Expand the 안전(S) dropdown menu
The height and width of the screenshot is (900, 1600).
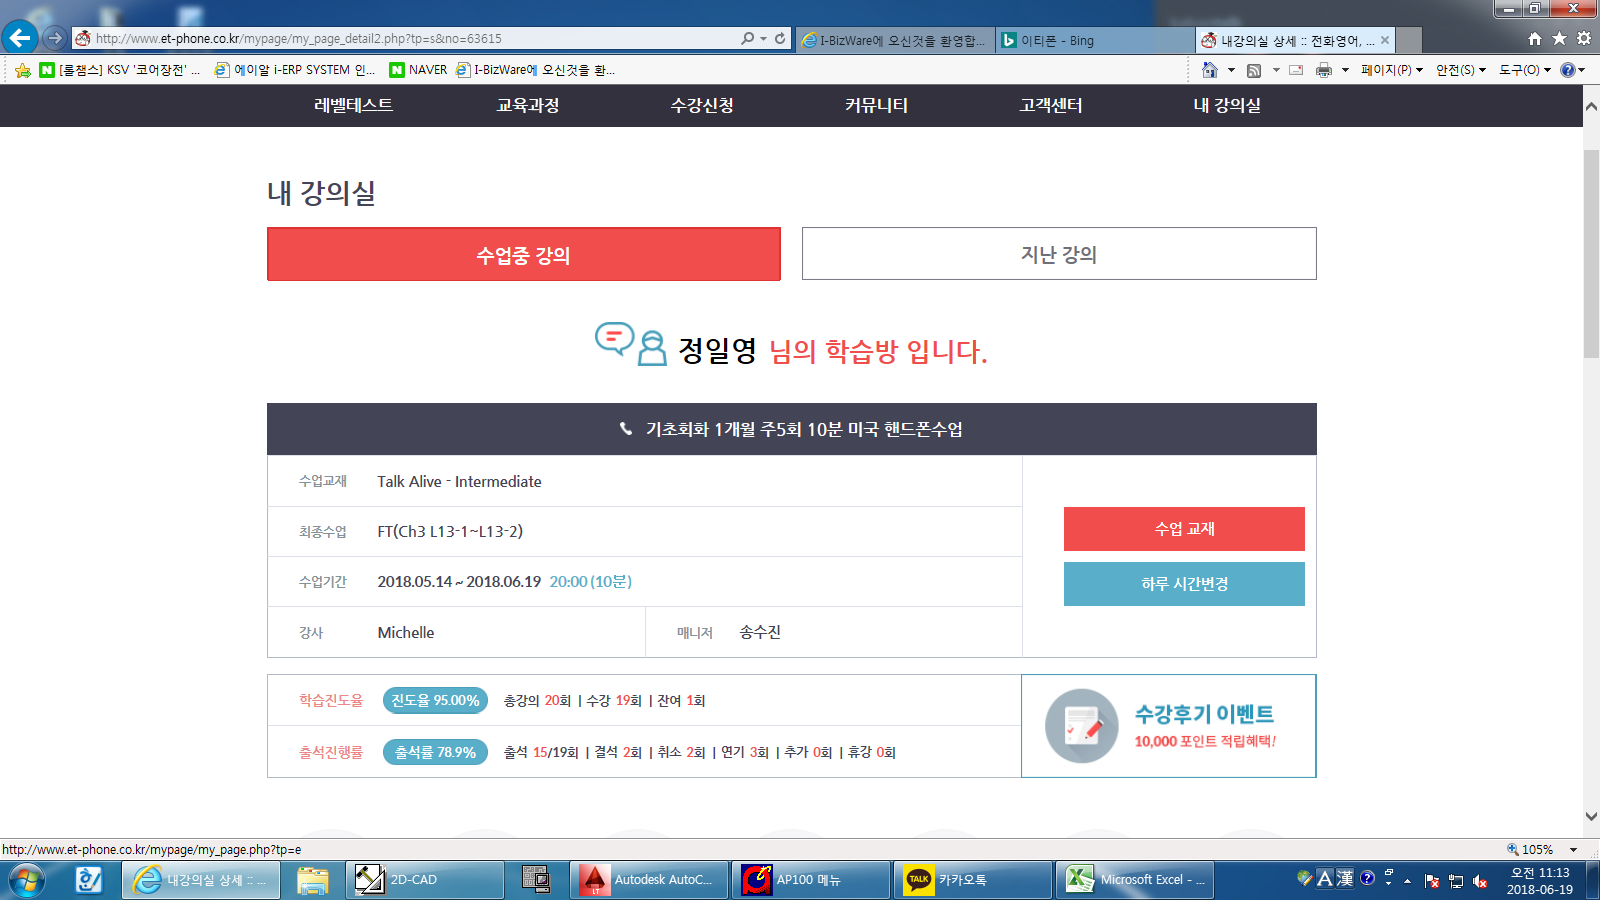pos(1460,70)
